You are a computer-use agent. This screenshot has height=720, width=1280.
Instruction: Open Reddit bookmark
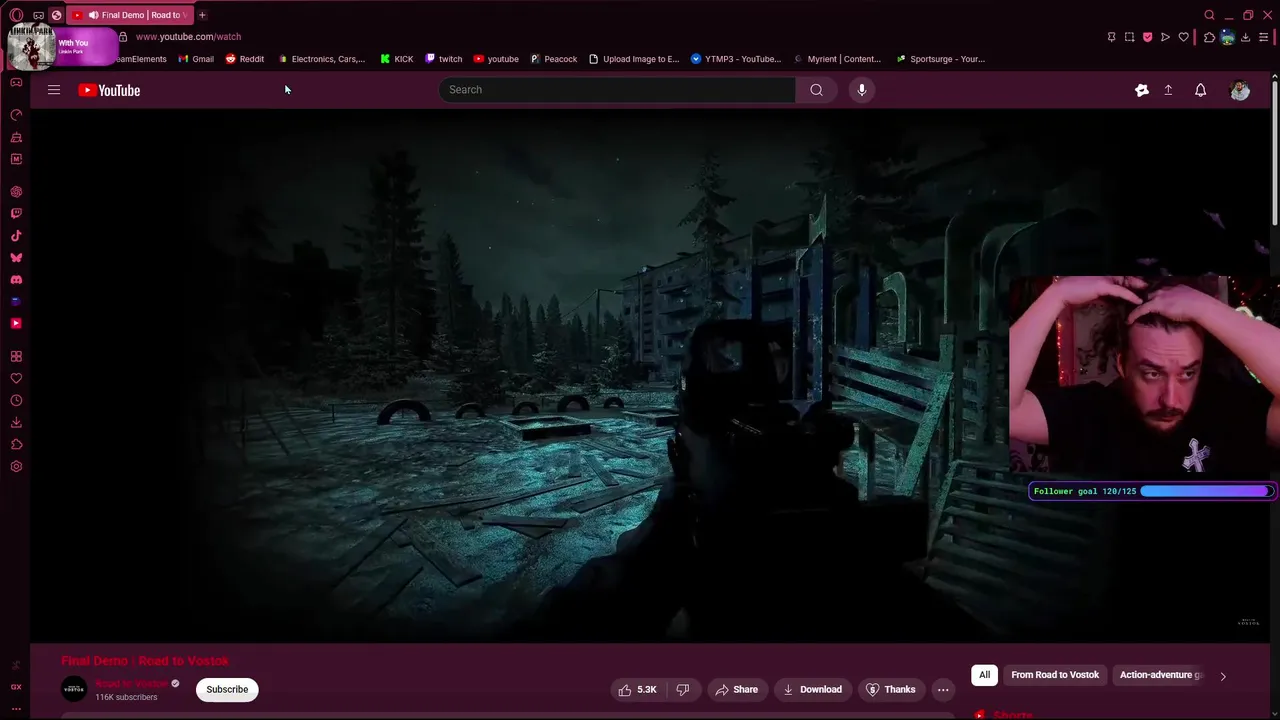coord(245,59)
